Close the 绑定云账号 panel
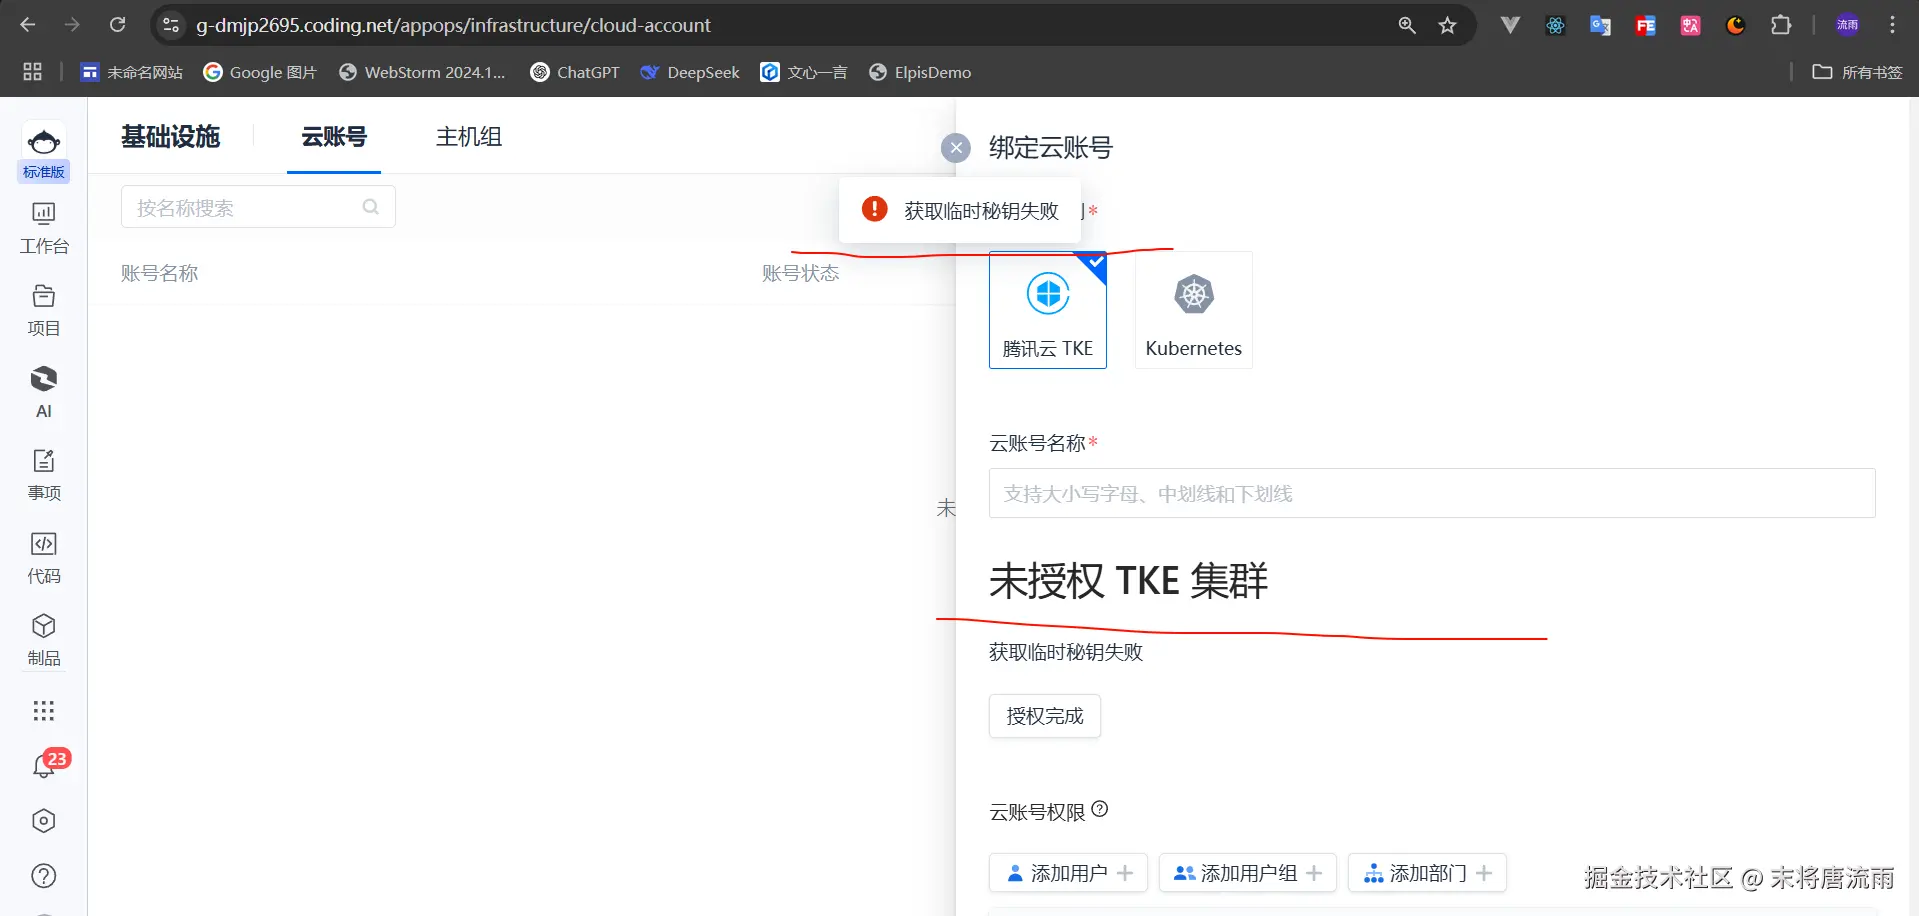 tap(956, 148)
